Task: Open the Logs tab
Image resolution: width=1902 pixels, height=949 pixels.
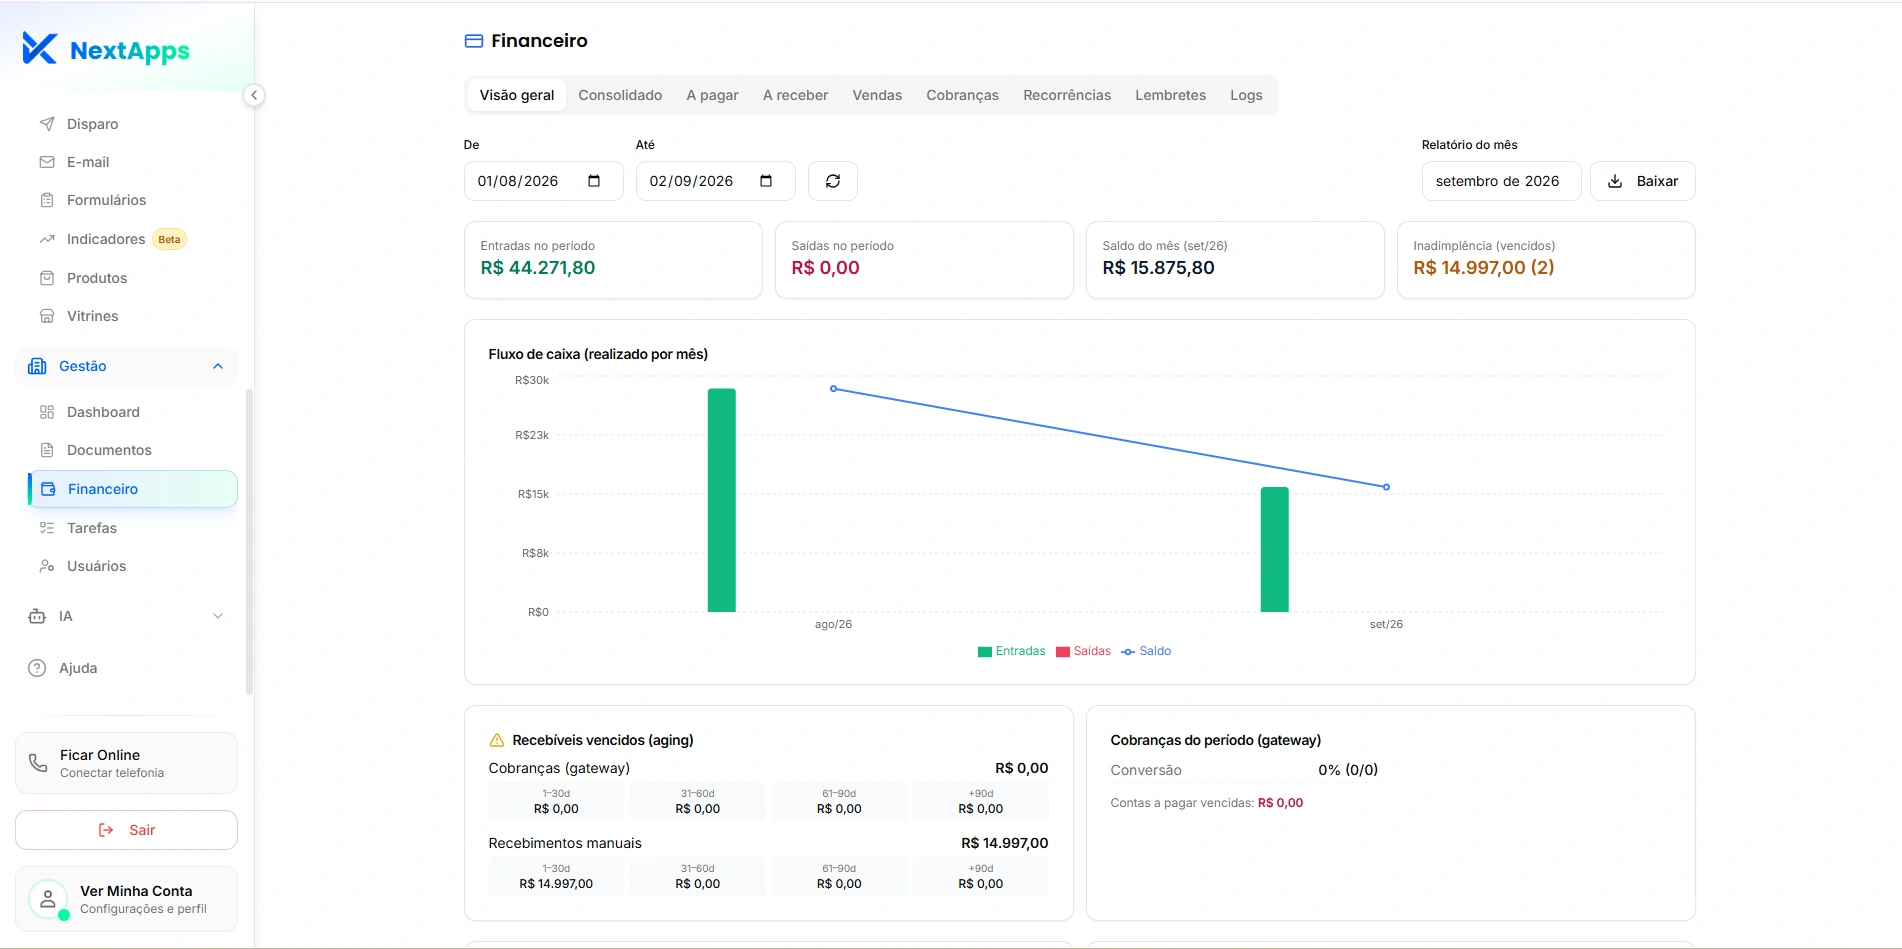Action: click(x=1246, y=95)
